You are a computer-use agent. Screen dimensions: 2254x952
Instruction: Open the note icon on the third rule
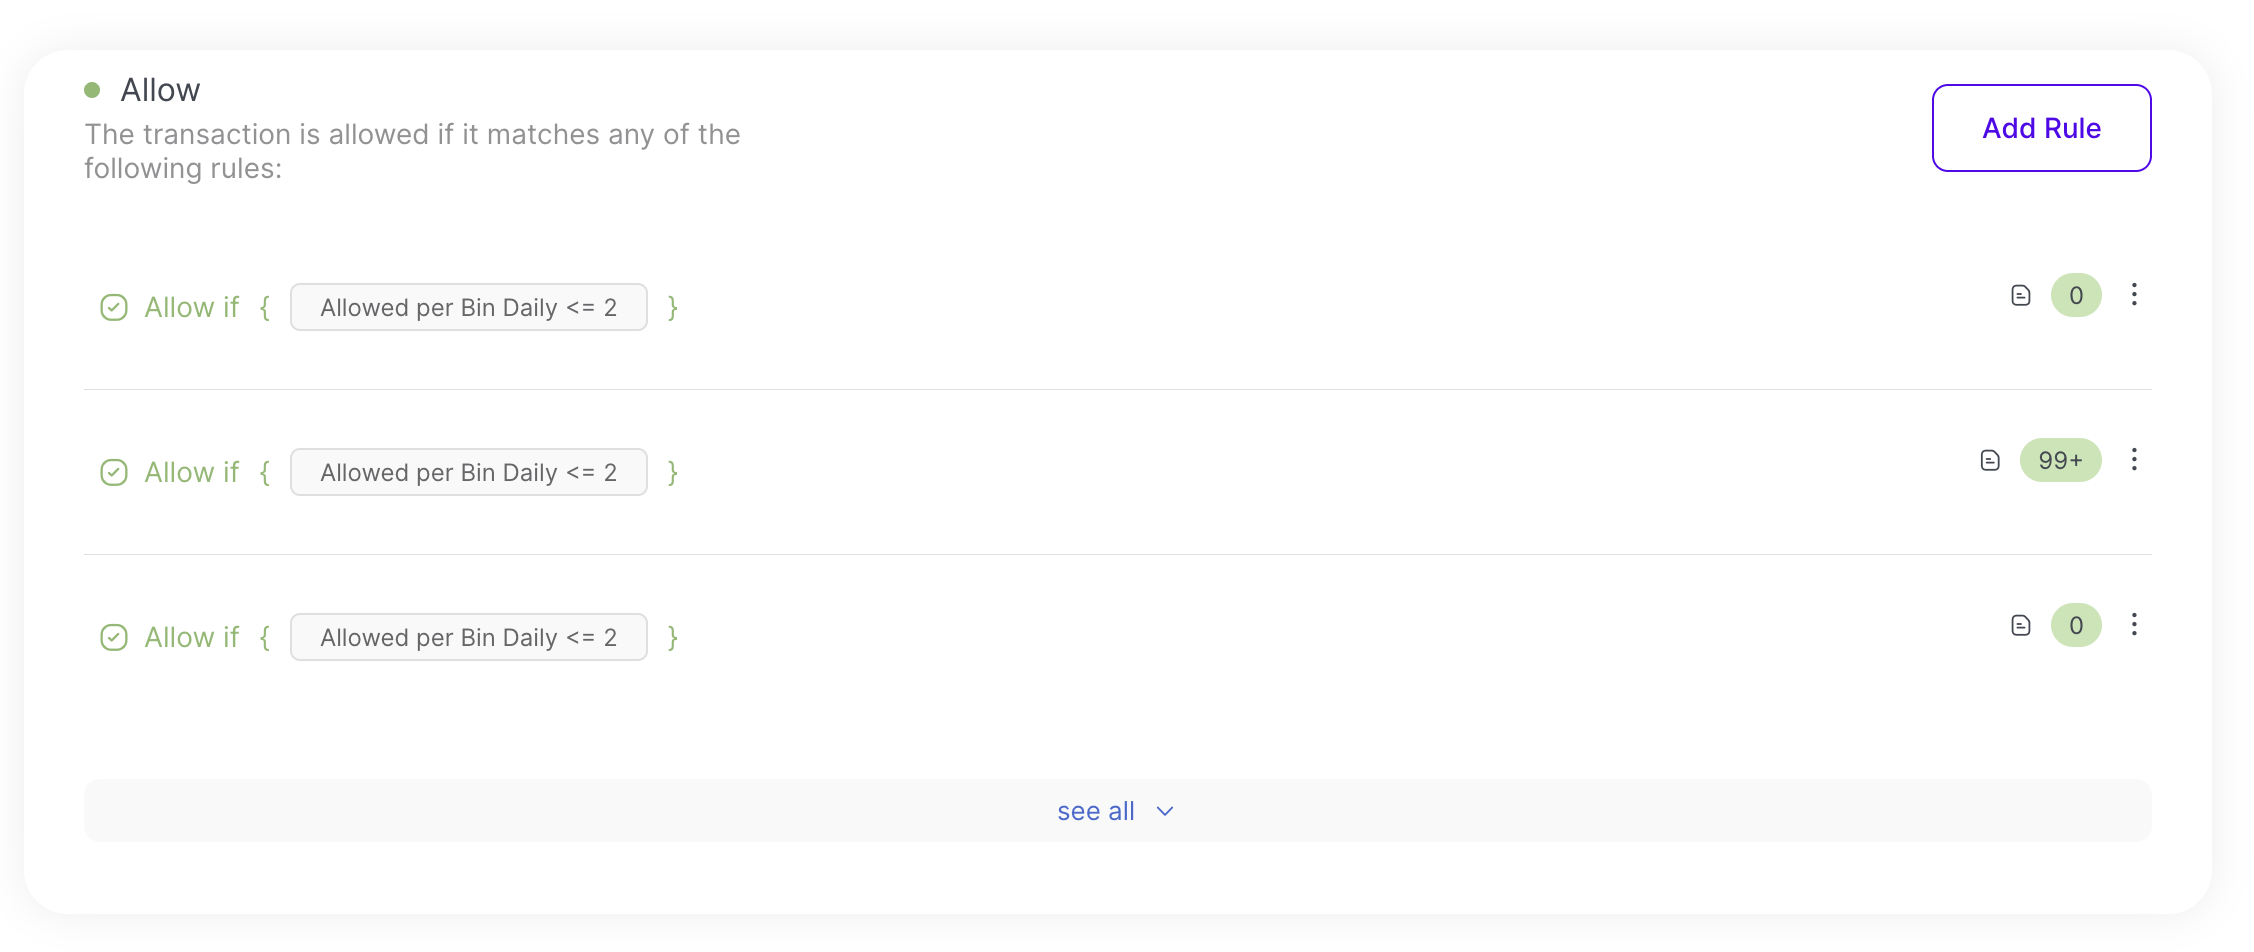pos(2020,625)
